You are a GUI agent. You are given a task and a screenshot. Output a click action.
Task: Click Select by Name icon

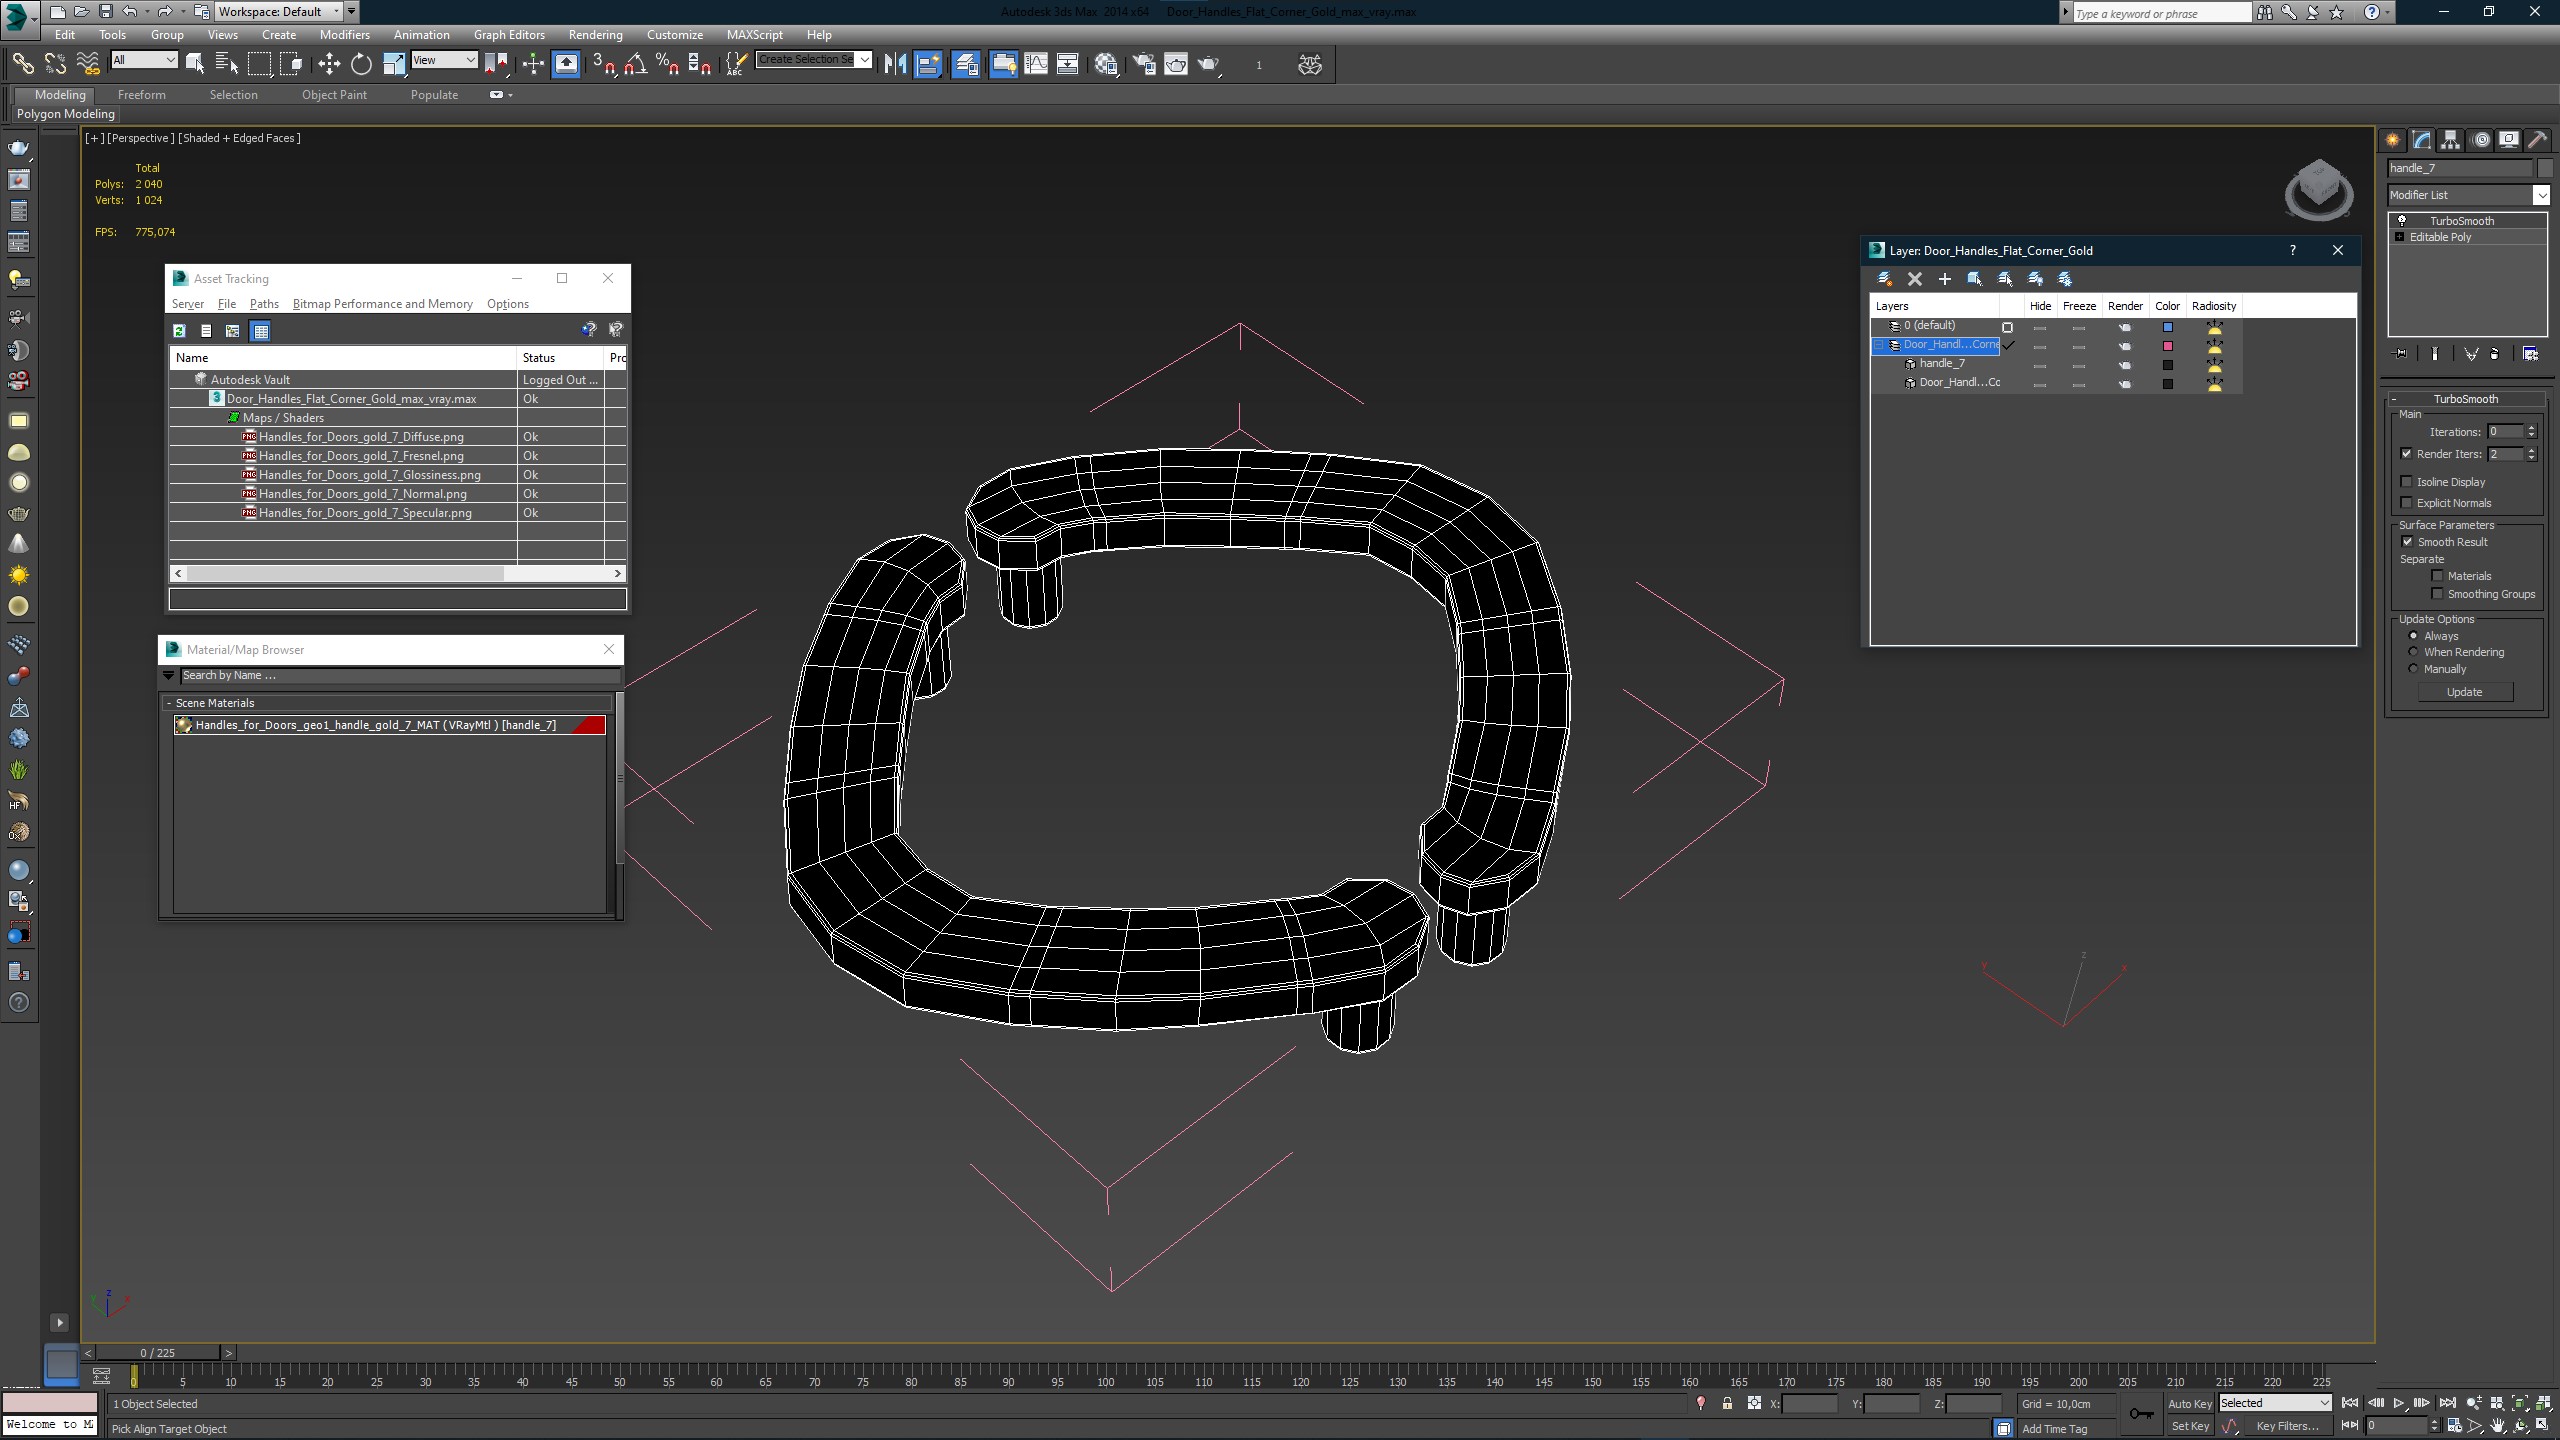227,64
